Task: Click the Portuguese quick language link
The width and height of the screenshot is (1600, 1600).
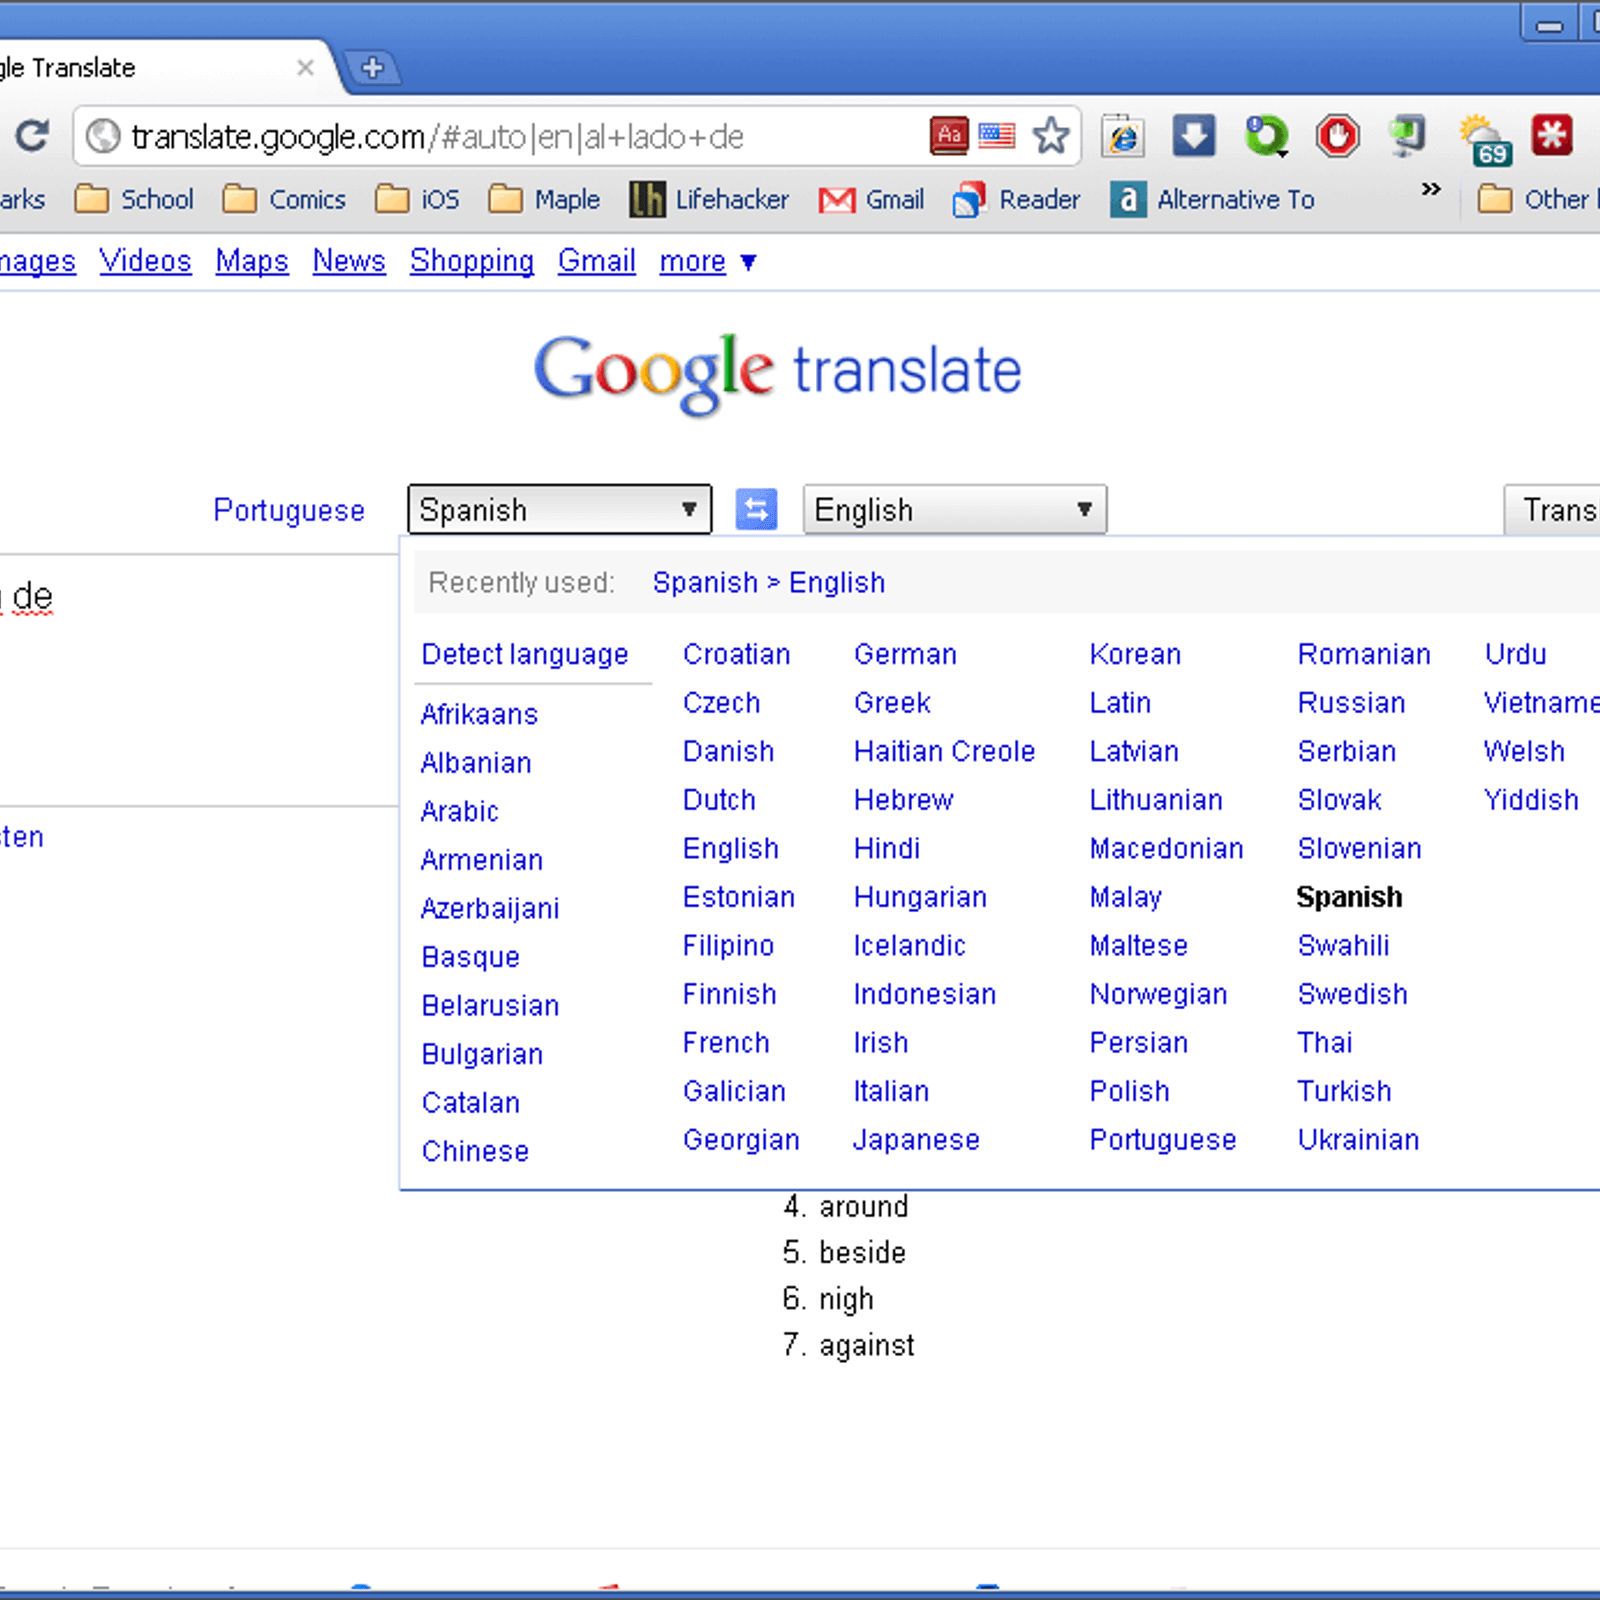Action: pyautogui.click(x=289, y=510)
